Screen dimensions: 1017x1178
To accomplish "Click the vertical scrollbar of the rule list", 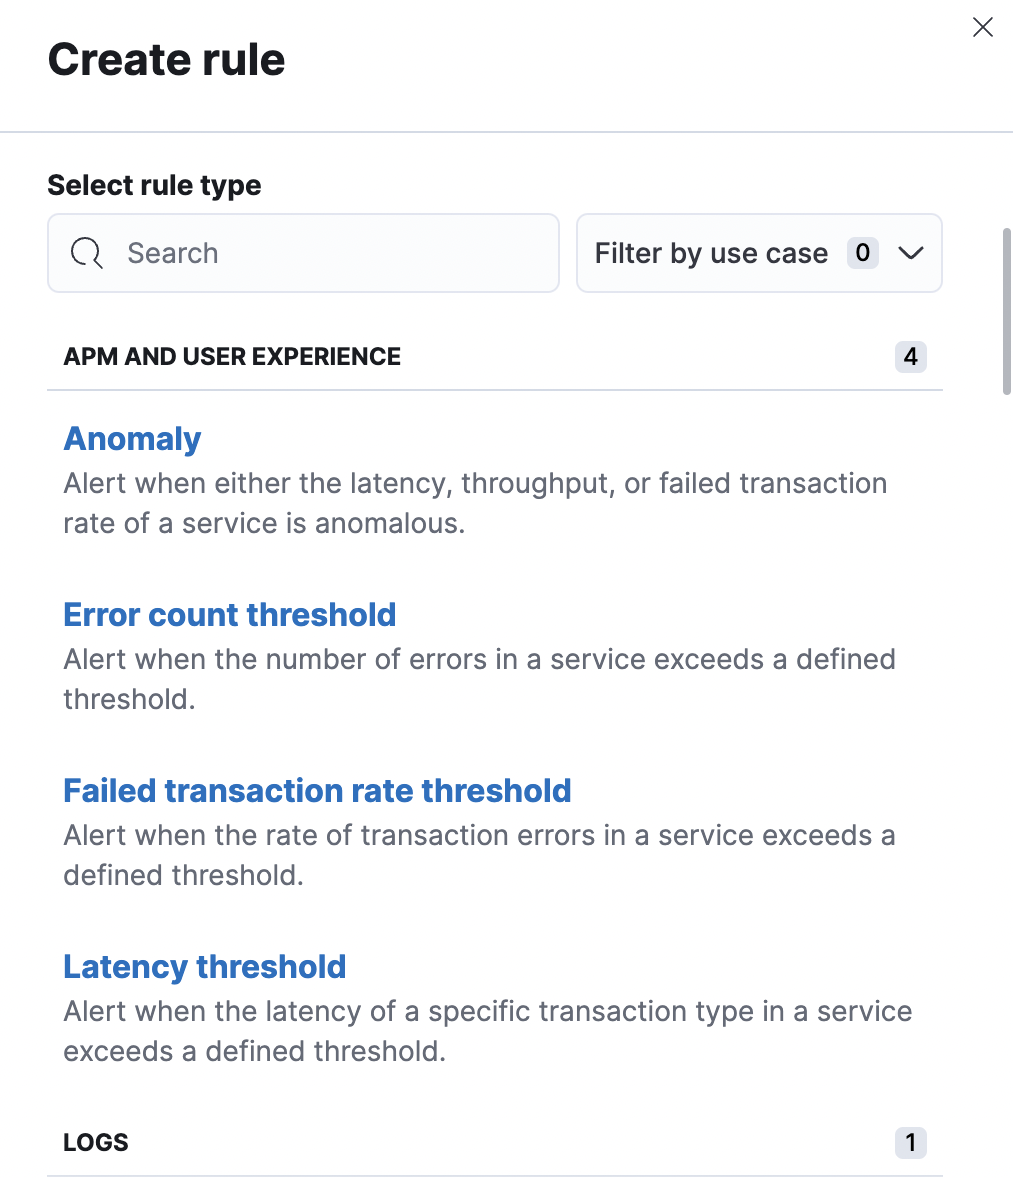I will (x=1007, y=312).
